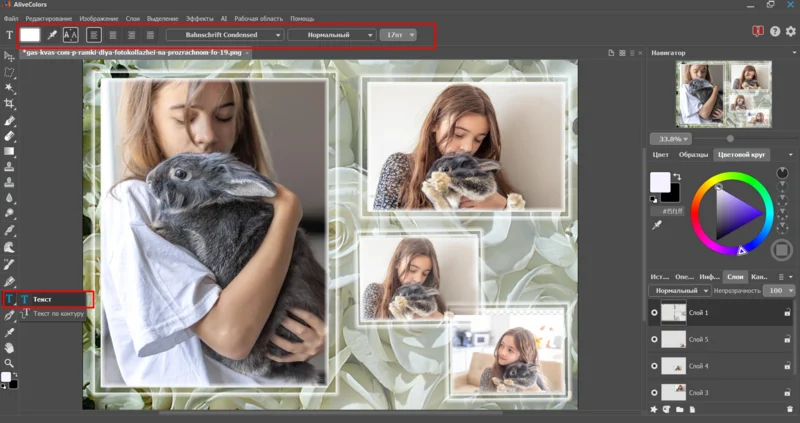800x423 pixels.
Task: Click the help question mark icon
Action: coord(775,33)
